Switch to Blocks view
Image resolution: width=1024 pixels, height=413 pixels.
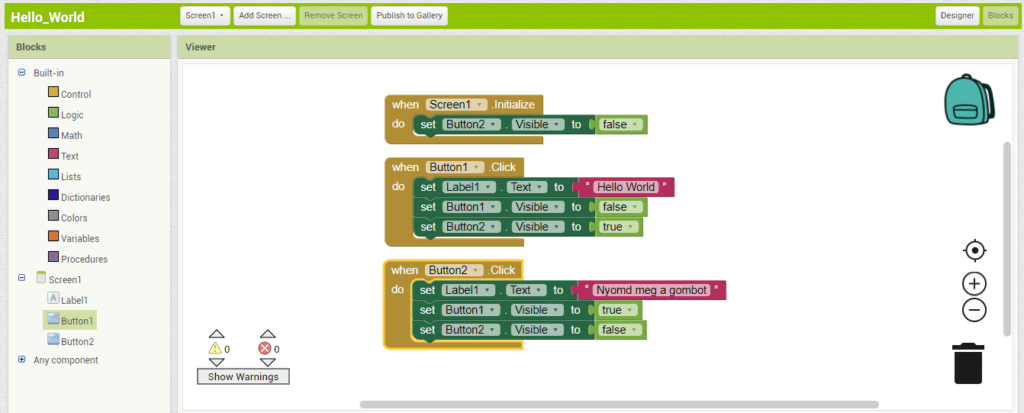click(x=1000, y=16)
